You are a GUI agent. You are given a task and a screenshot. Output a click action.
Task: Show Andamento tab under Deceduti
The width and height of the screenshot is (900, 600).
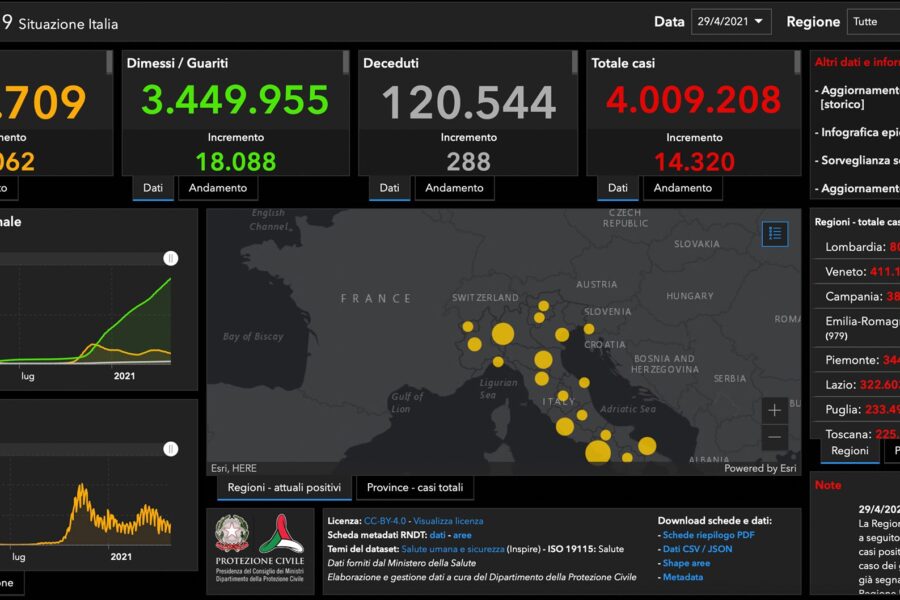[454, 187]
